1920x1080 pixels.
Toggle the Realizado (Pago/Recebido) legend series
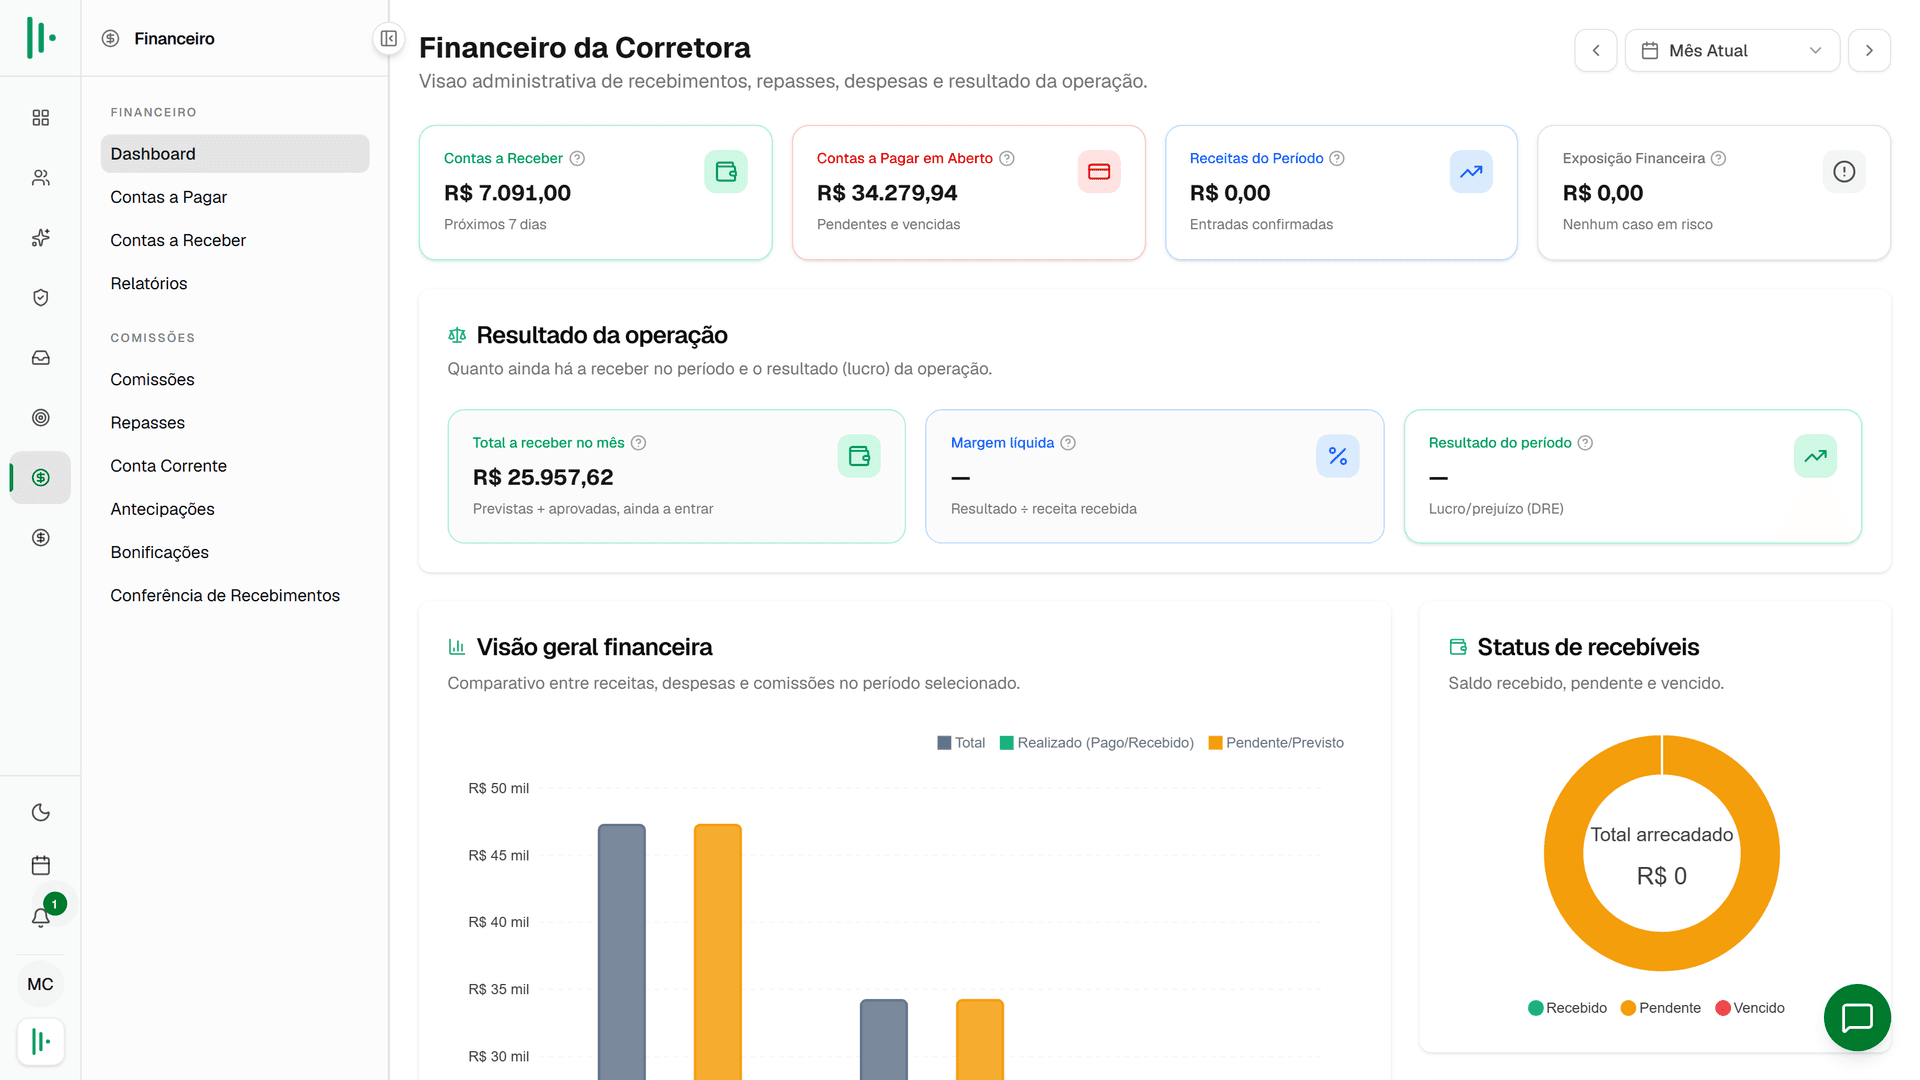point(1097,743)
